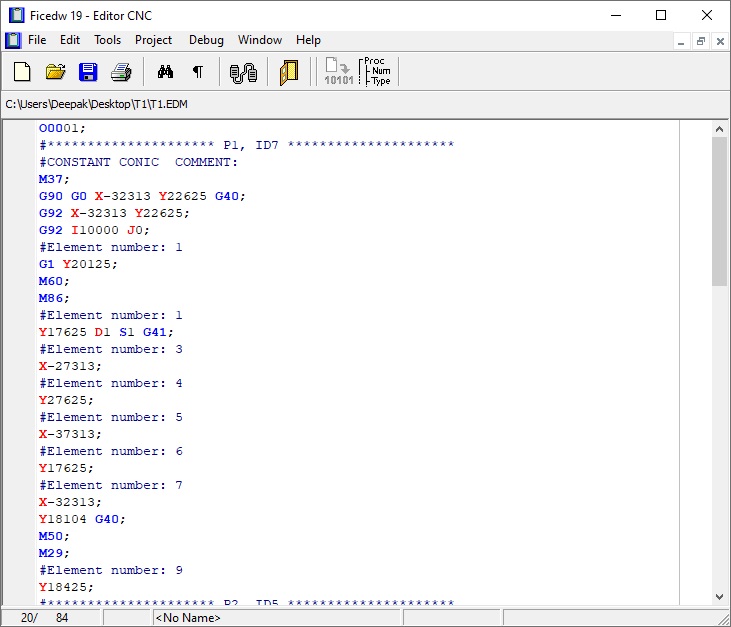Click the G92 I10000 J0; line
731x627 pixels.
click(x=94, y=230)
